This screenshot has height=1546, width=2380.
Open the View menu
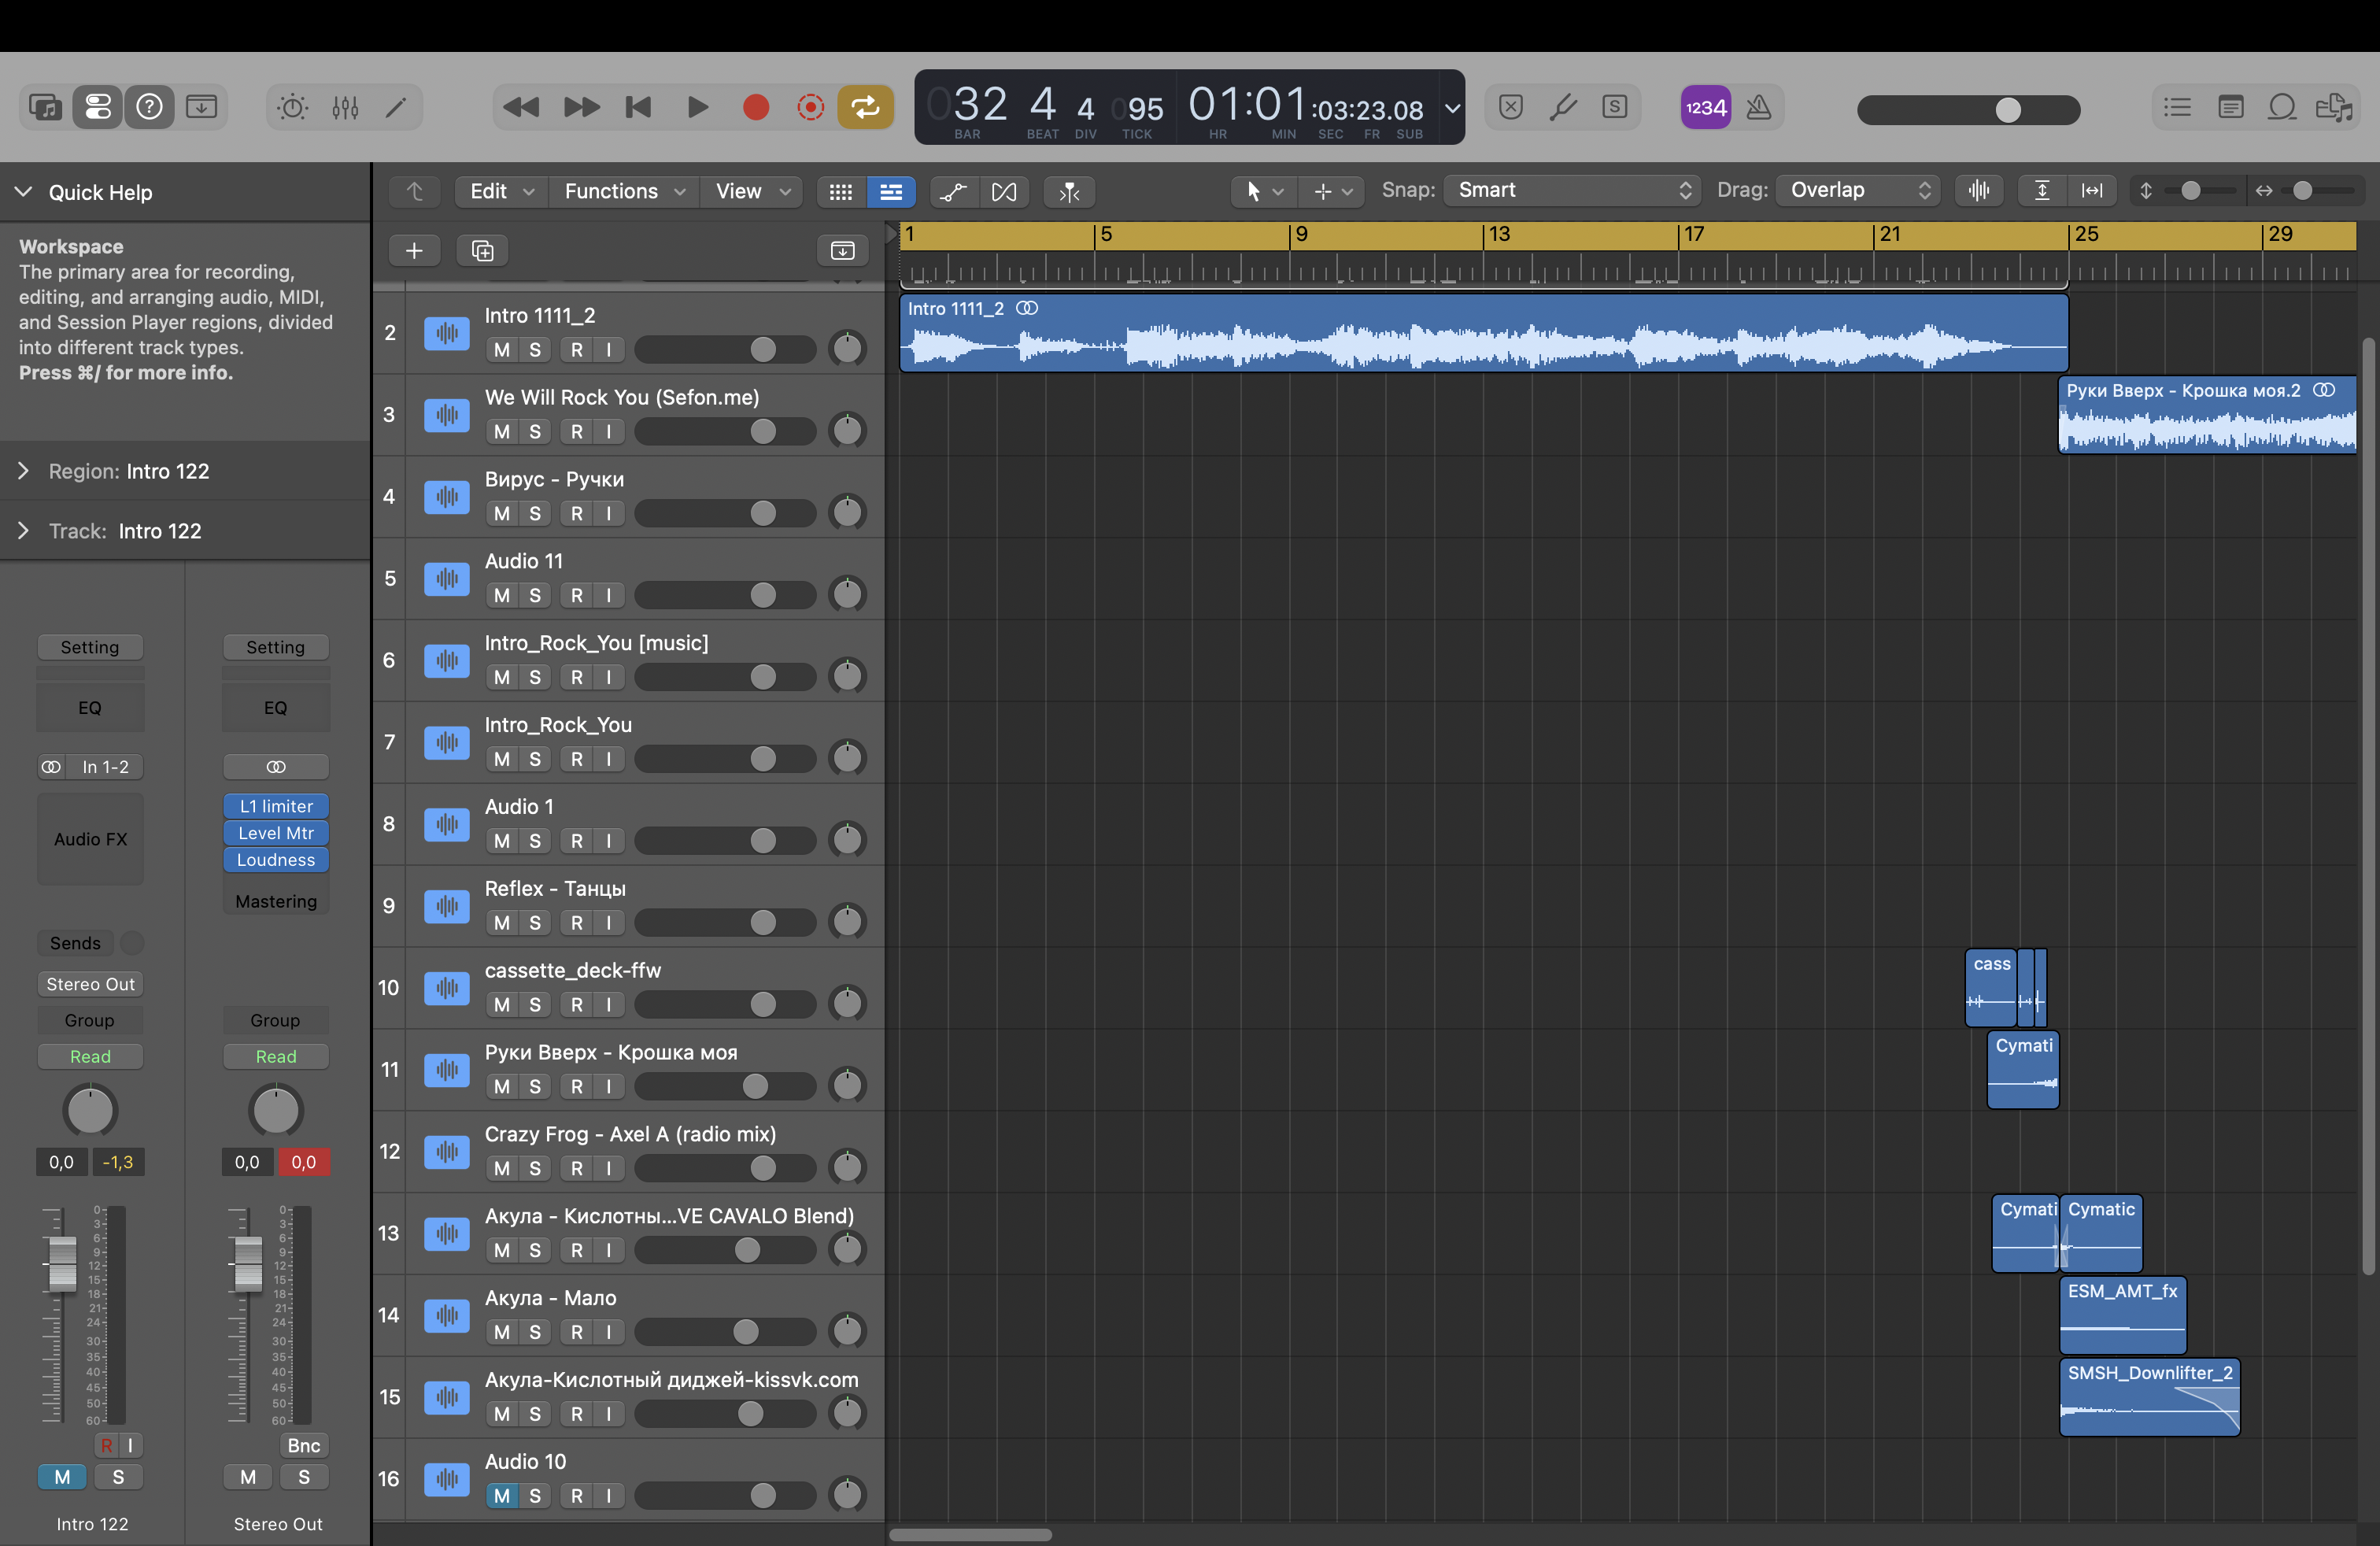(752, 191)
